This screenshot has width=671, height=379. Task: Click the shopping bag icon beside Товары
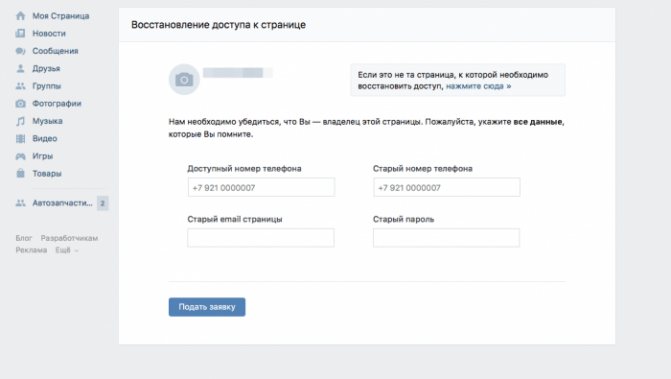tap(20, 174)
